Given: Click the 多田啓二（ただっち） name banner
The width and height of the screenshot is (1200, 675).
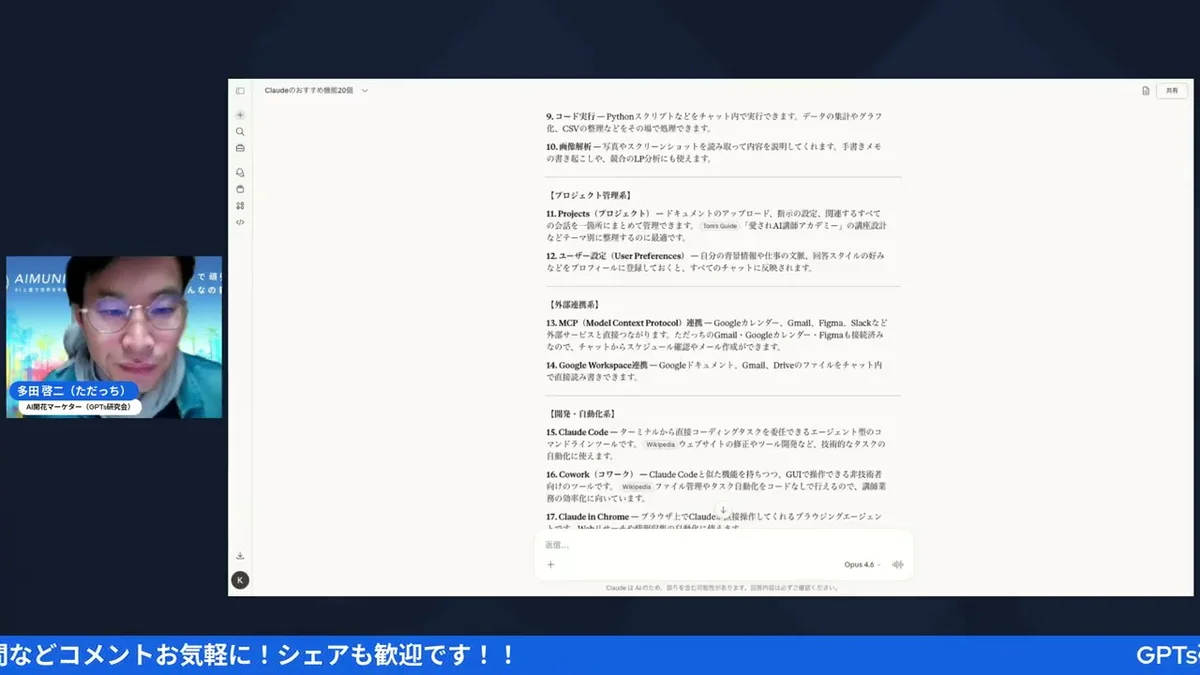Looking at the screenshot, I should [x=73, y=391].
